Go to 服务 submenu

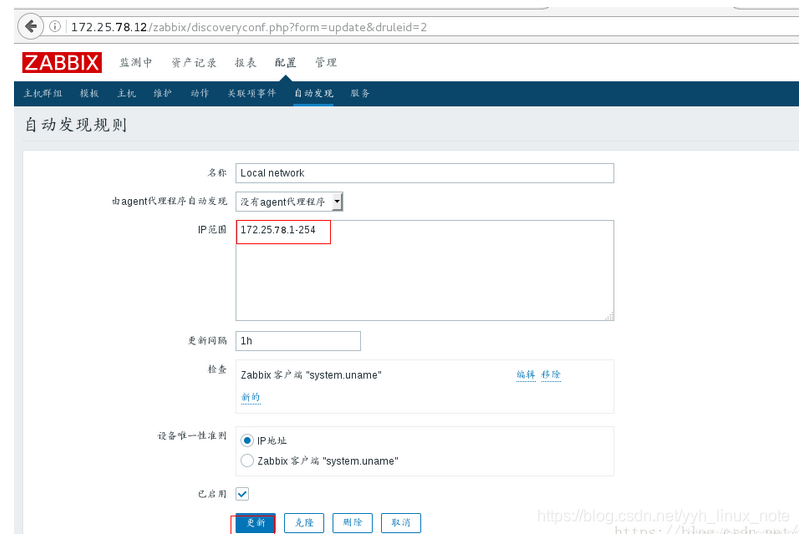point(360,93)
